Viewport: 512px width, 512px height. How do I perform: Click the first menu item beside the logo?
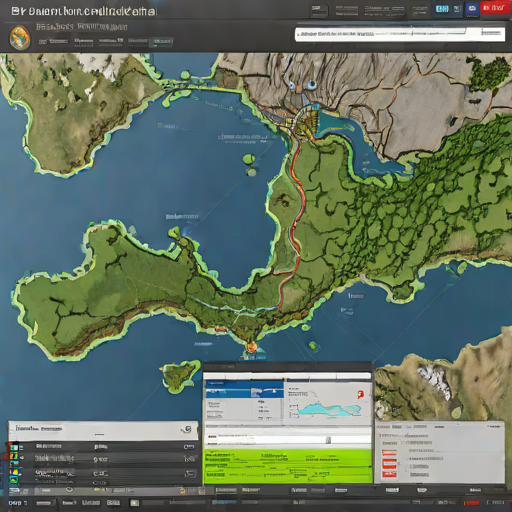tap(53, 42)
